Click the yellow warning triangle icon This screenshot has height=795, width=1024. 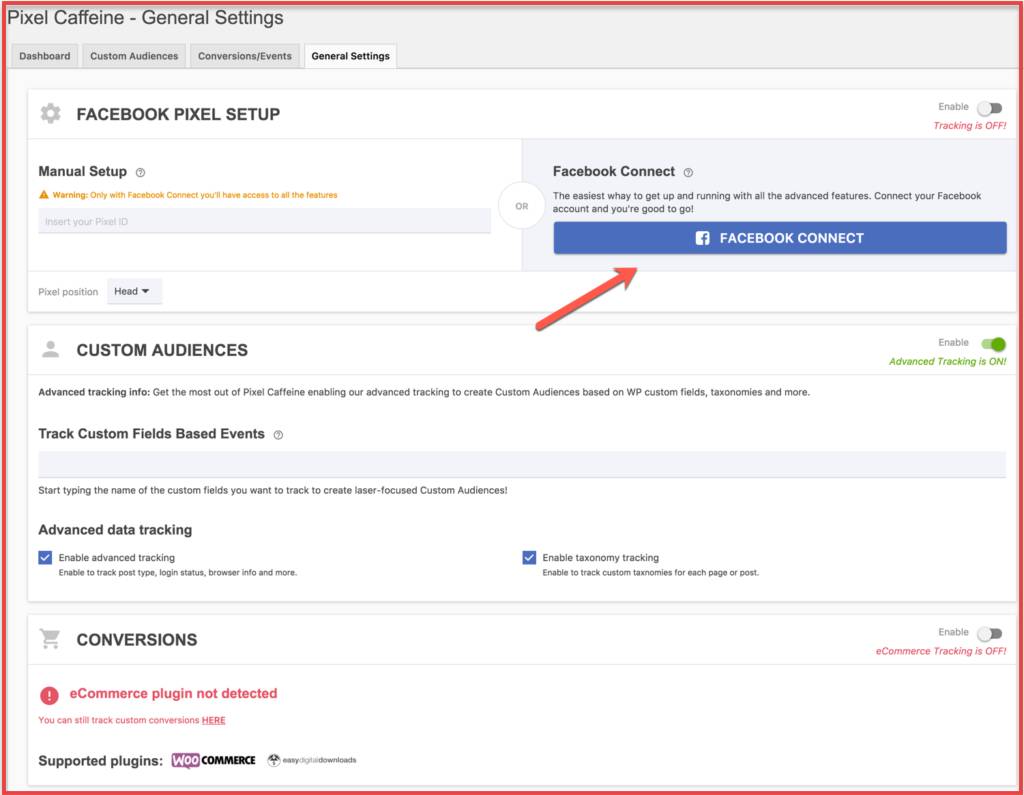pos(44,195)
